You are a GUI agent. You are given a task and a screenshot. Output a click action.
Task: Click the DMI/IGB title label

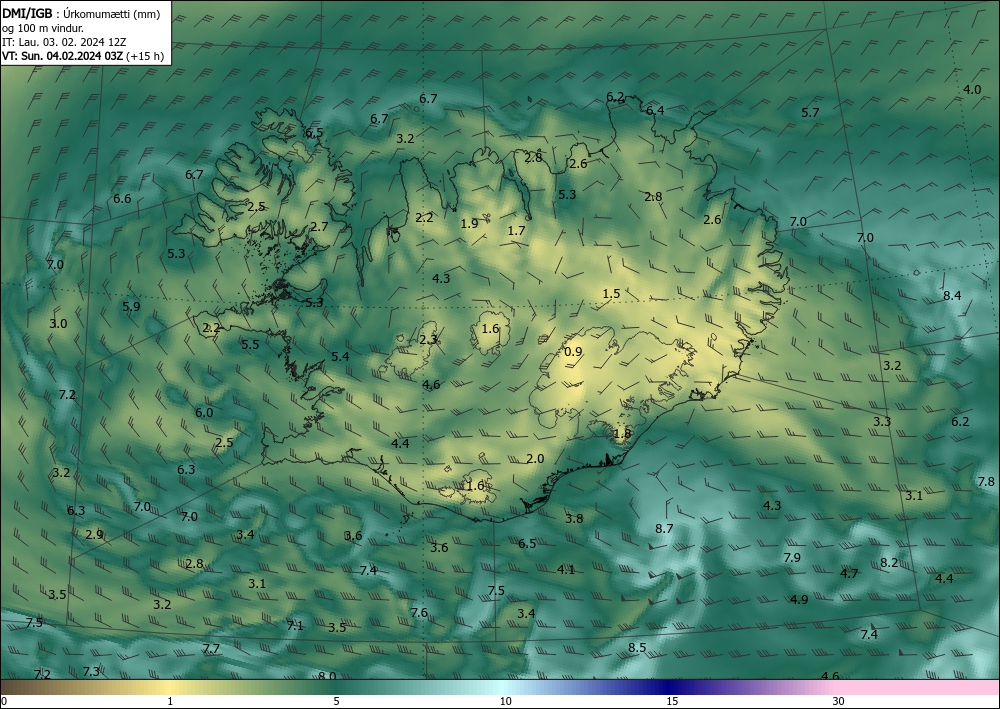tap(27, 13)
